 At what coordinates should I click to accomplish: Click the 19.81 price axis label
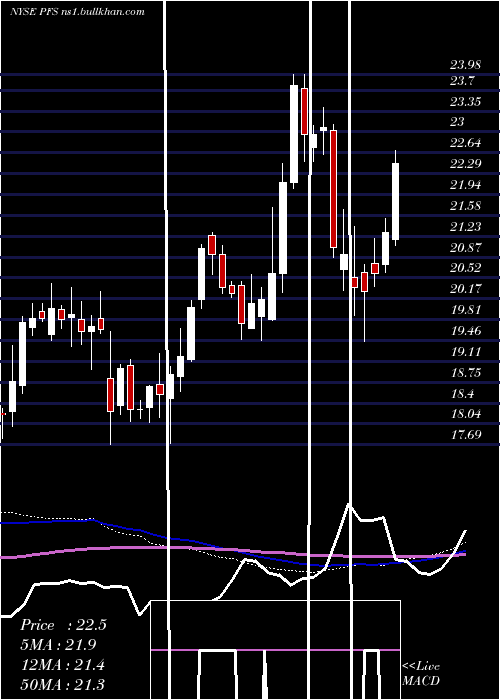[465, 310]
